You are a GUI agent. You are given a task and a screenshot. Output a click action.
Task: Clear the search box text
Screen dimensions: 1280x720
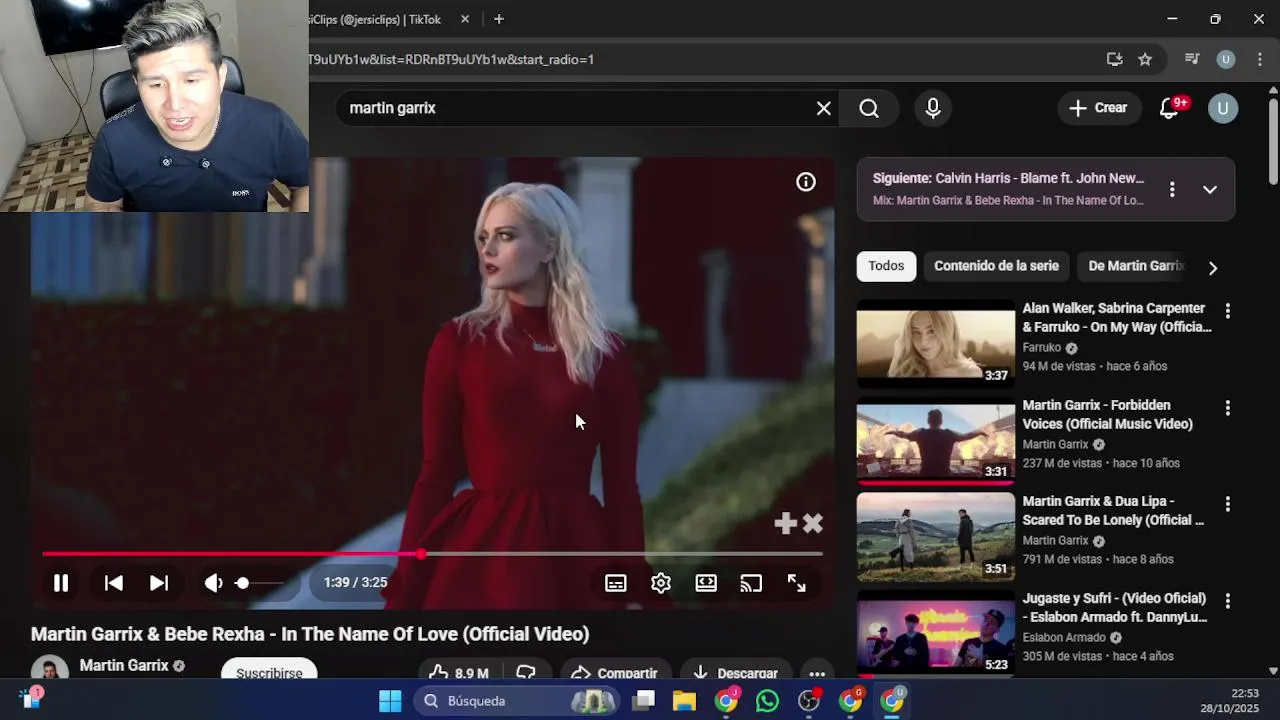(824, 108)
